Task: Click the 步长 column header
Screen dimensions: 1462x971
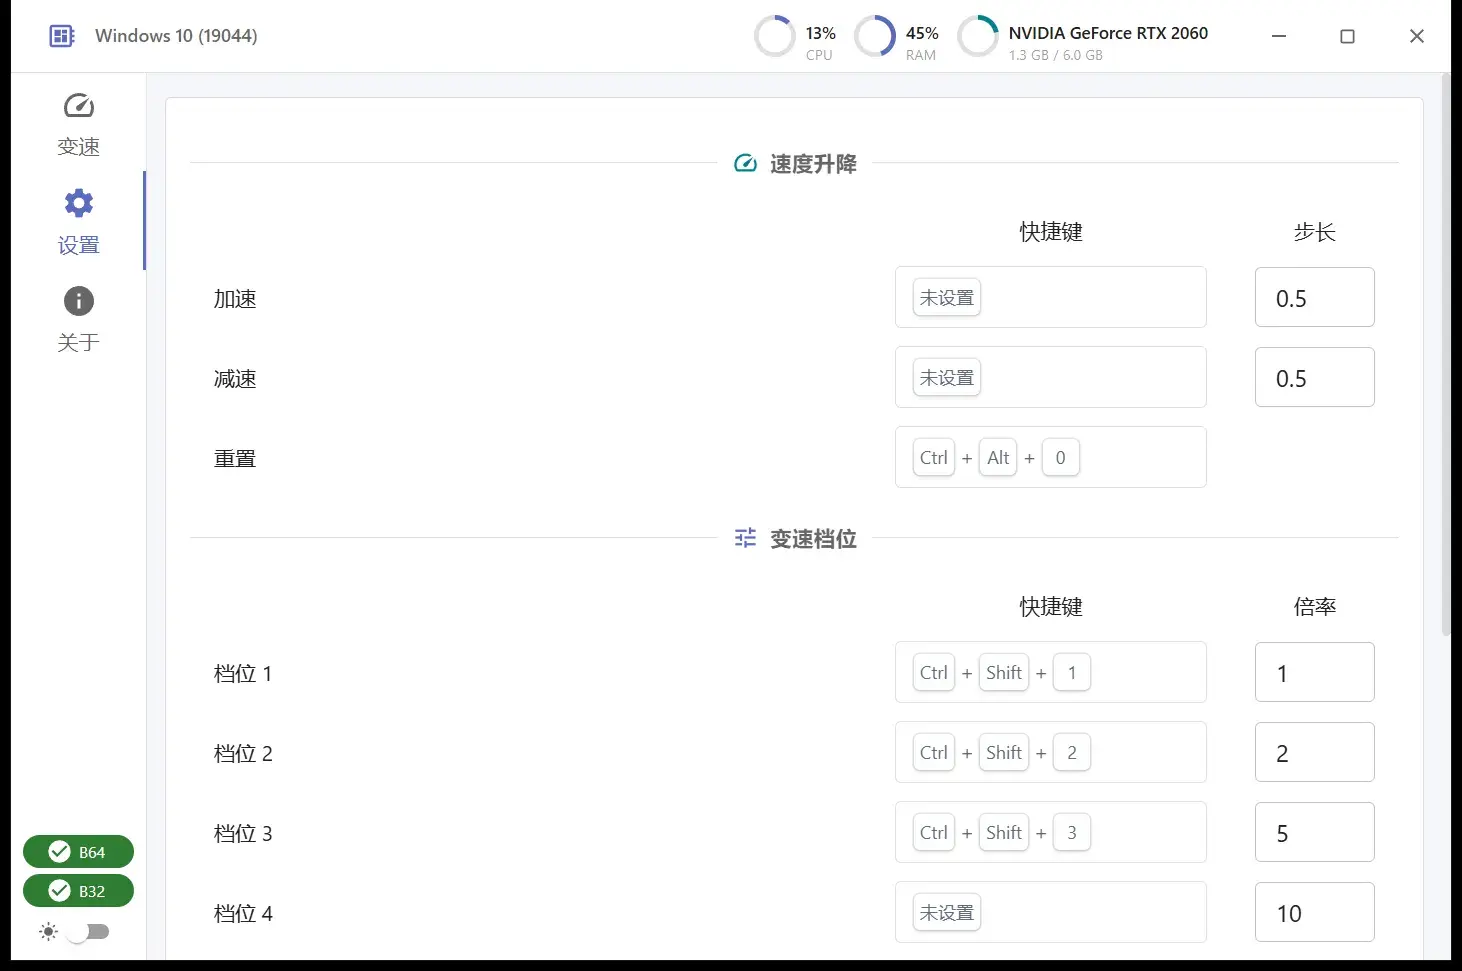Action: [1314, 232]
